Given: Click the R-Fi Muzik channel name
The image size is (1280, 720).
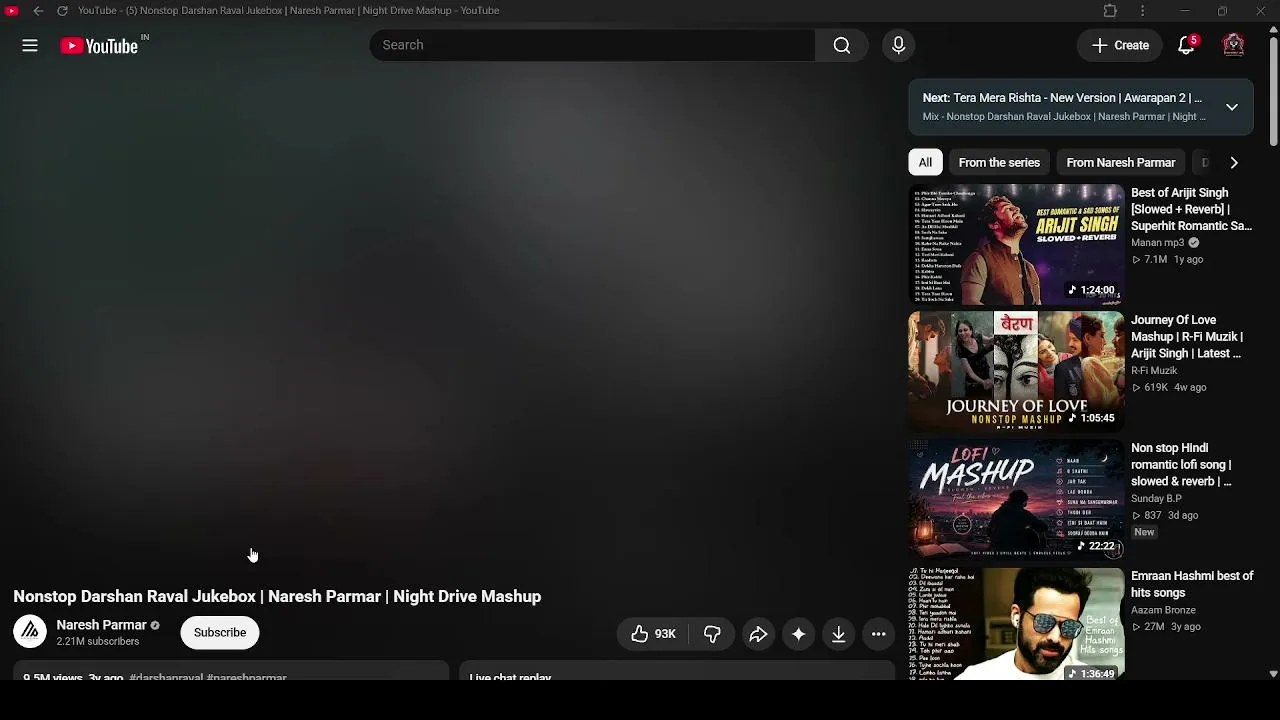Looking at the screenshot, I should point(1154,371).
